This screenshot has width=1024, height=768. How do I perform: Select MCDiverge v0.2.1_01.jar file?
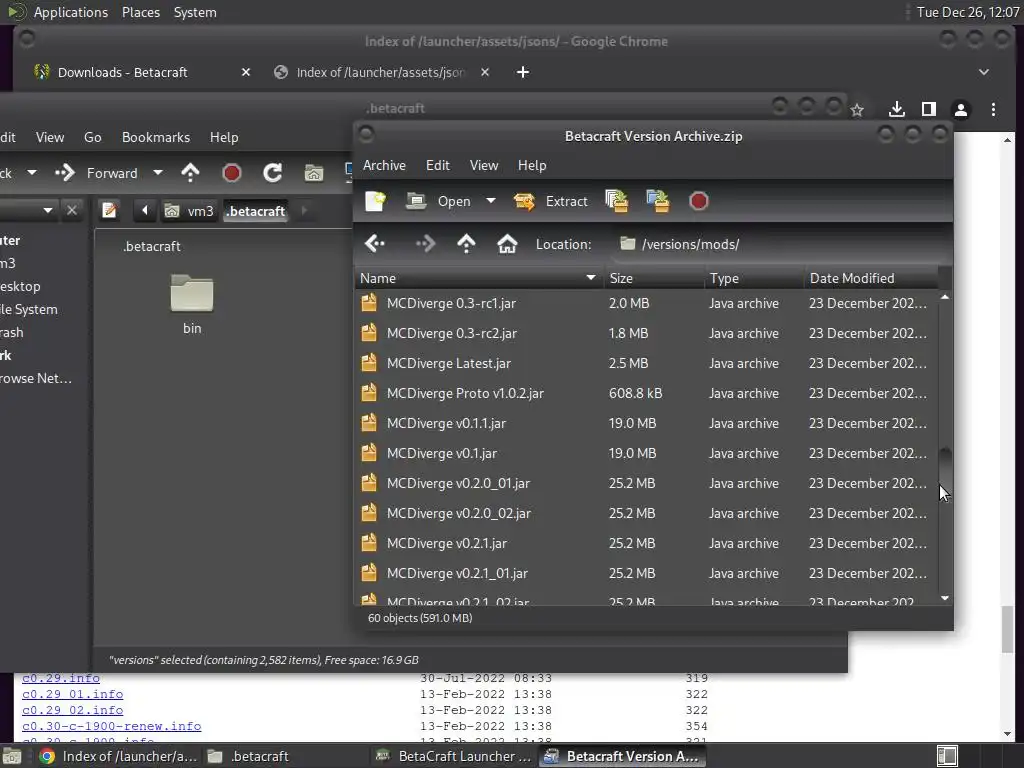[647, 573]
